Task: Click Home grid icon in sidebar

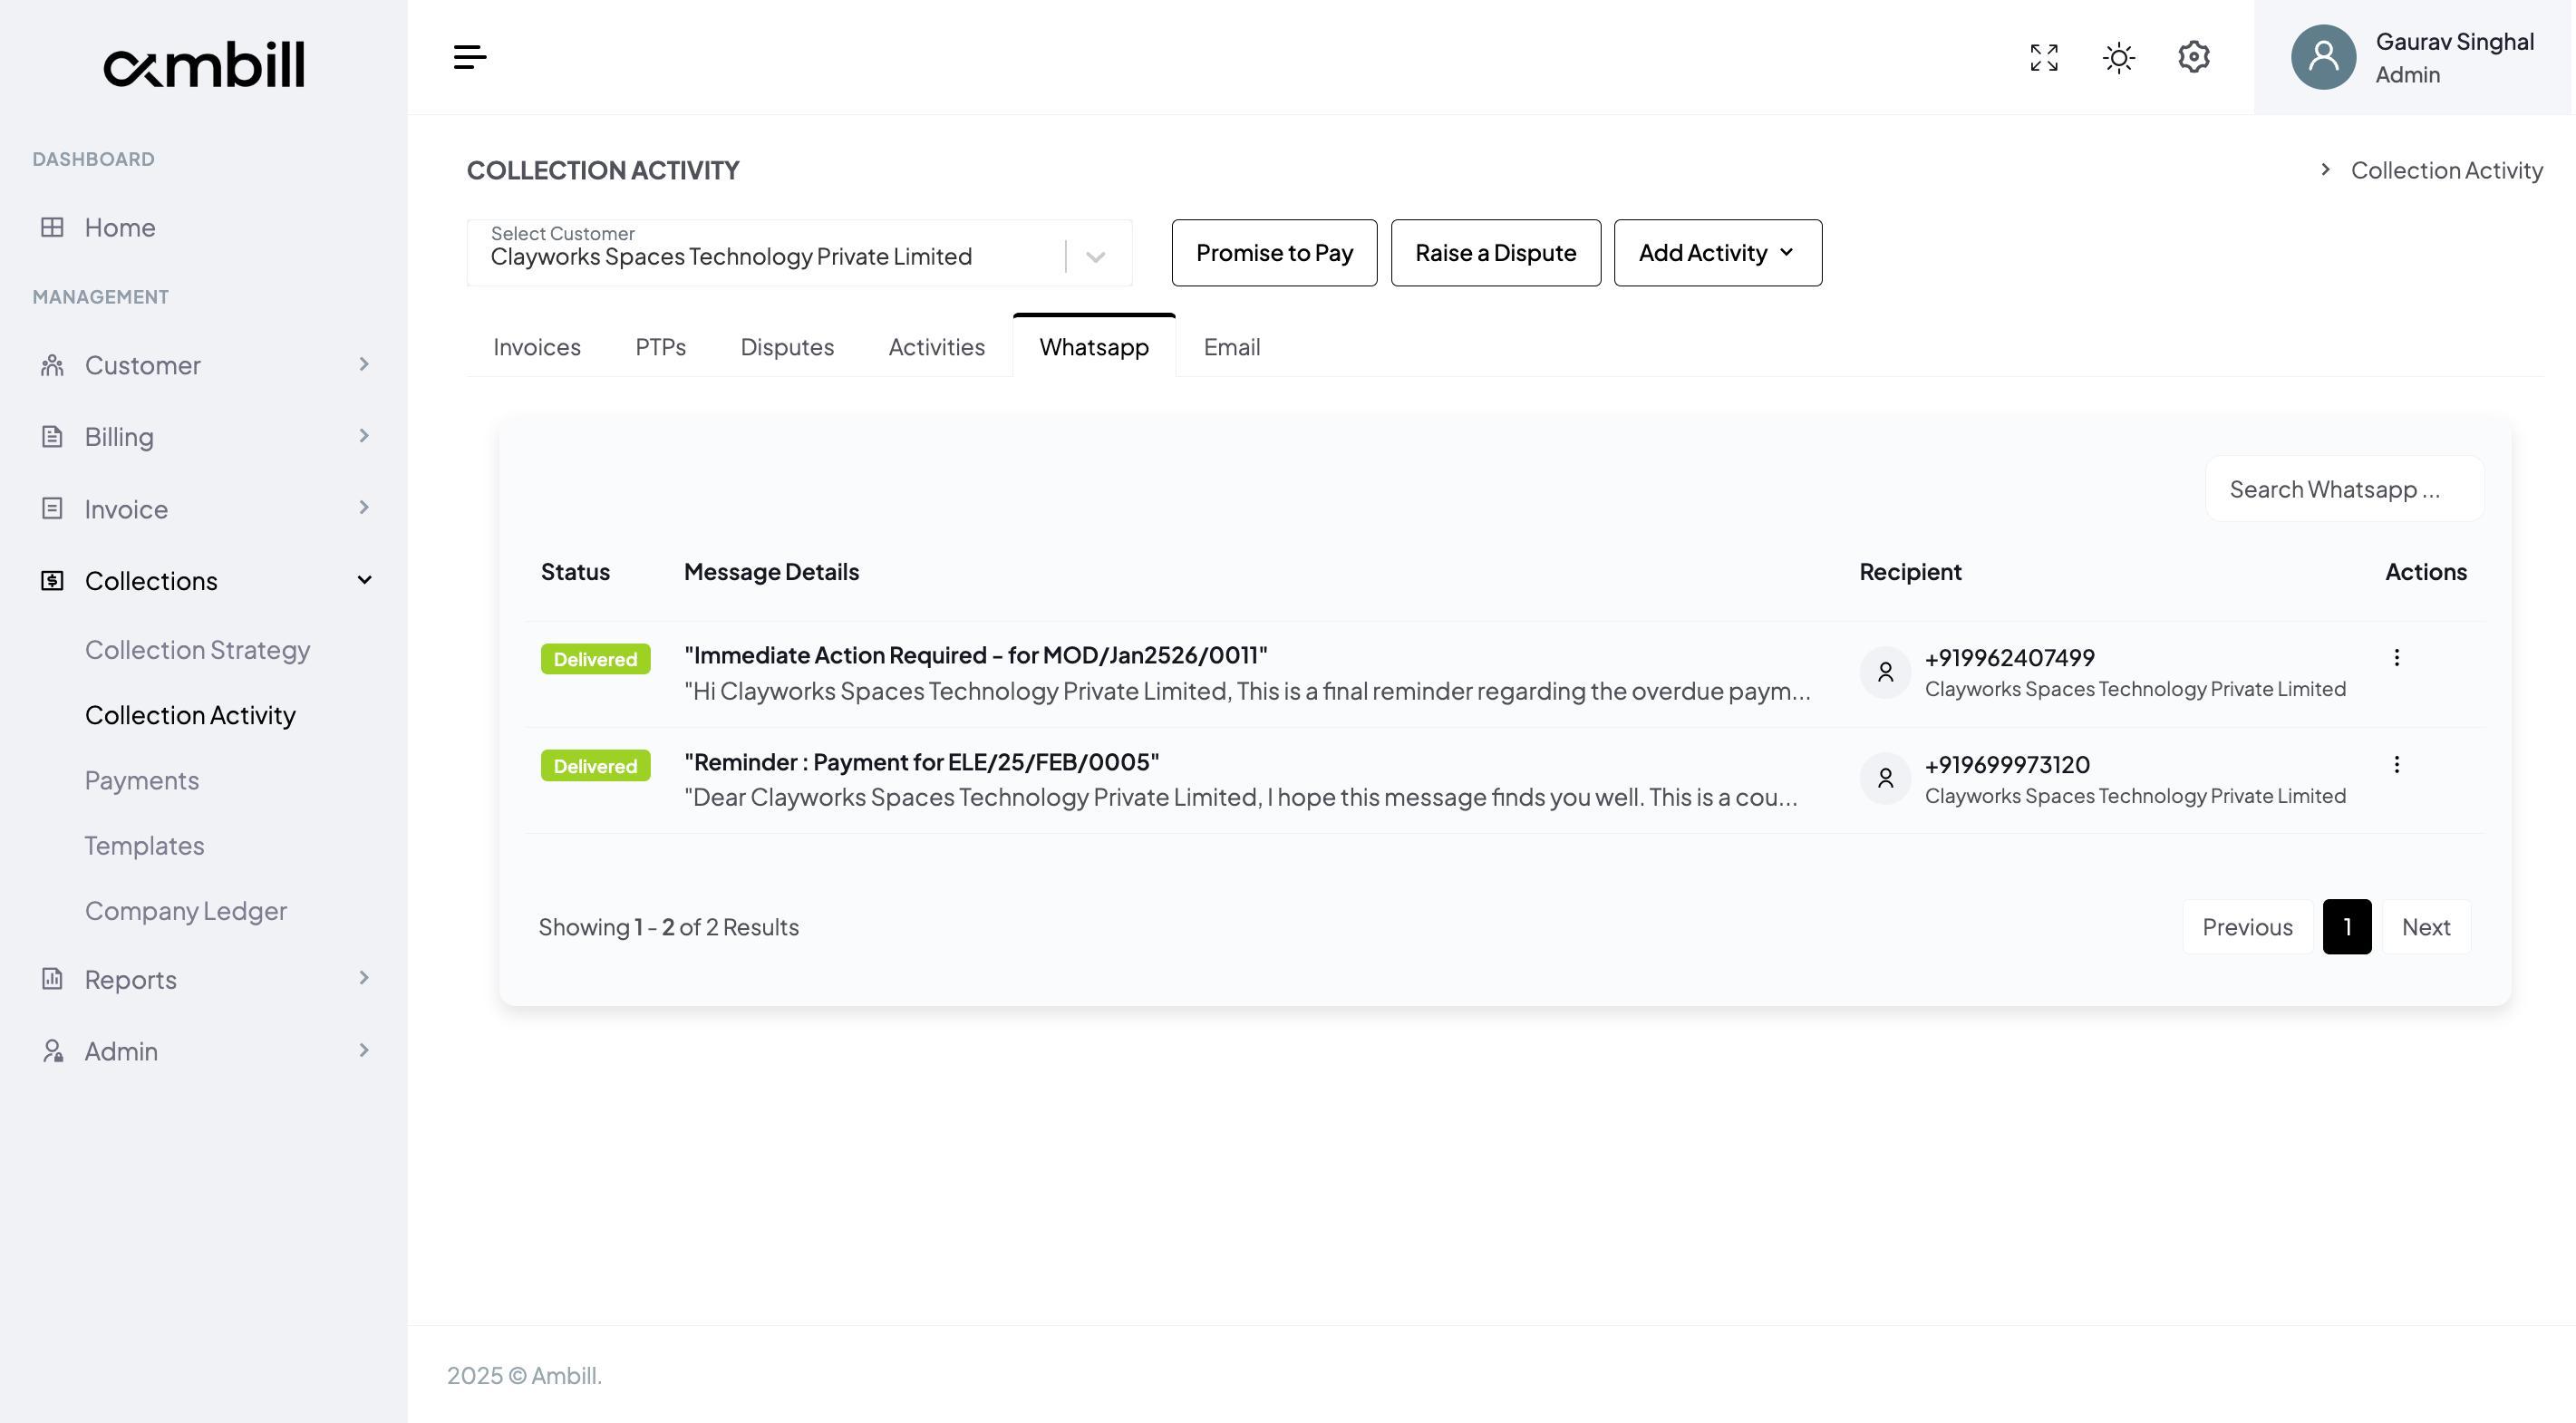Action: [x=52, y=227]
